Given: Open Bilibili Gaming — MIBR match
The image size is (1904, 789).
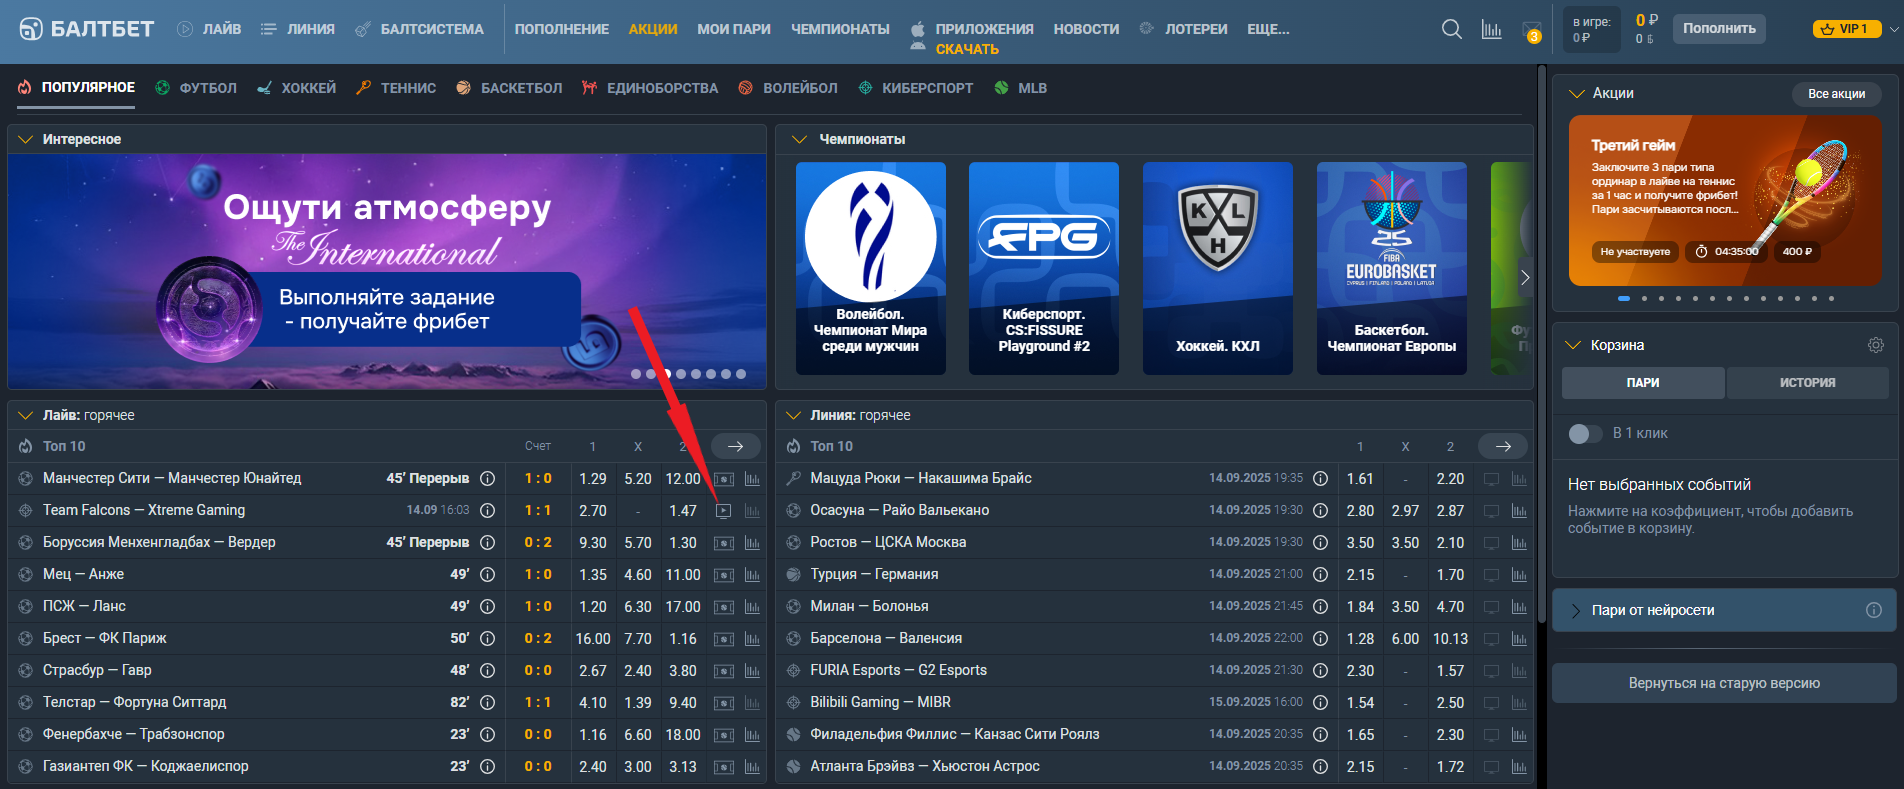Looking at the screenshot, I should pos(880,702).
